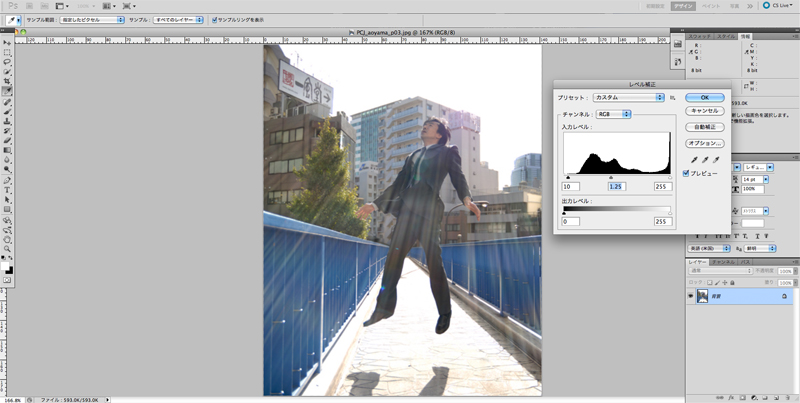
Task: Select the Type tool in the toolbox
Action: pyautogui.click(x=7, y=189)
